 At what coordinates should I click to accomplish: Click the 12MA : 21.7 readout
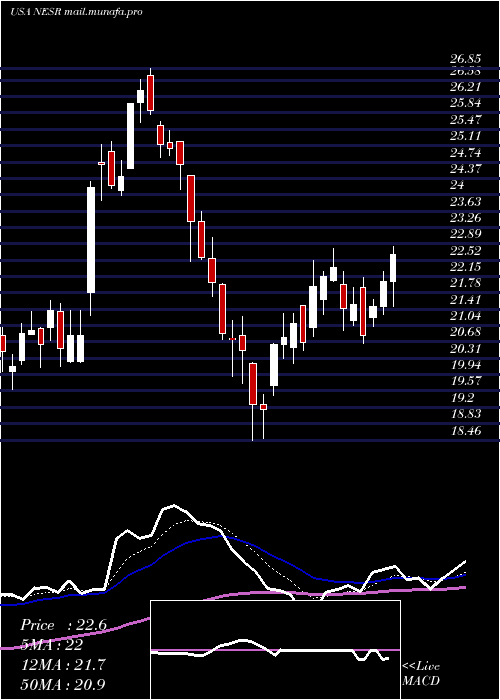click(62, 665)
